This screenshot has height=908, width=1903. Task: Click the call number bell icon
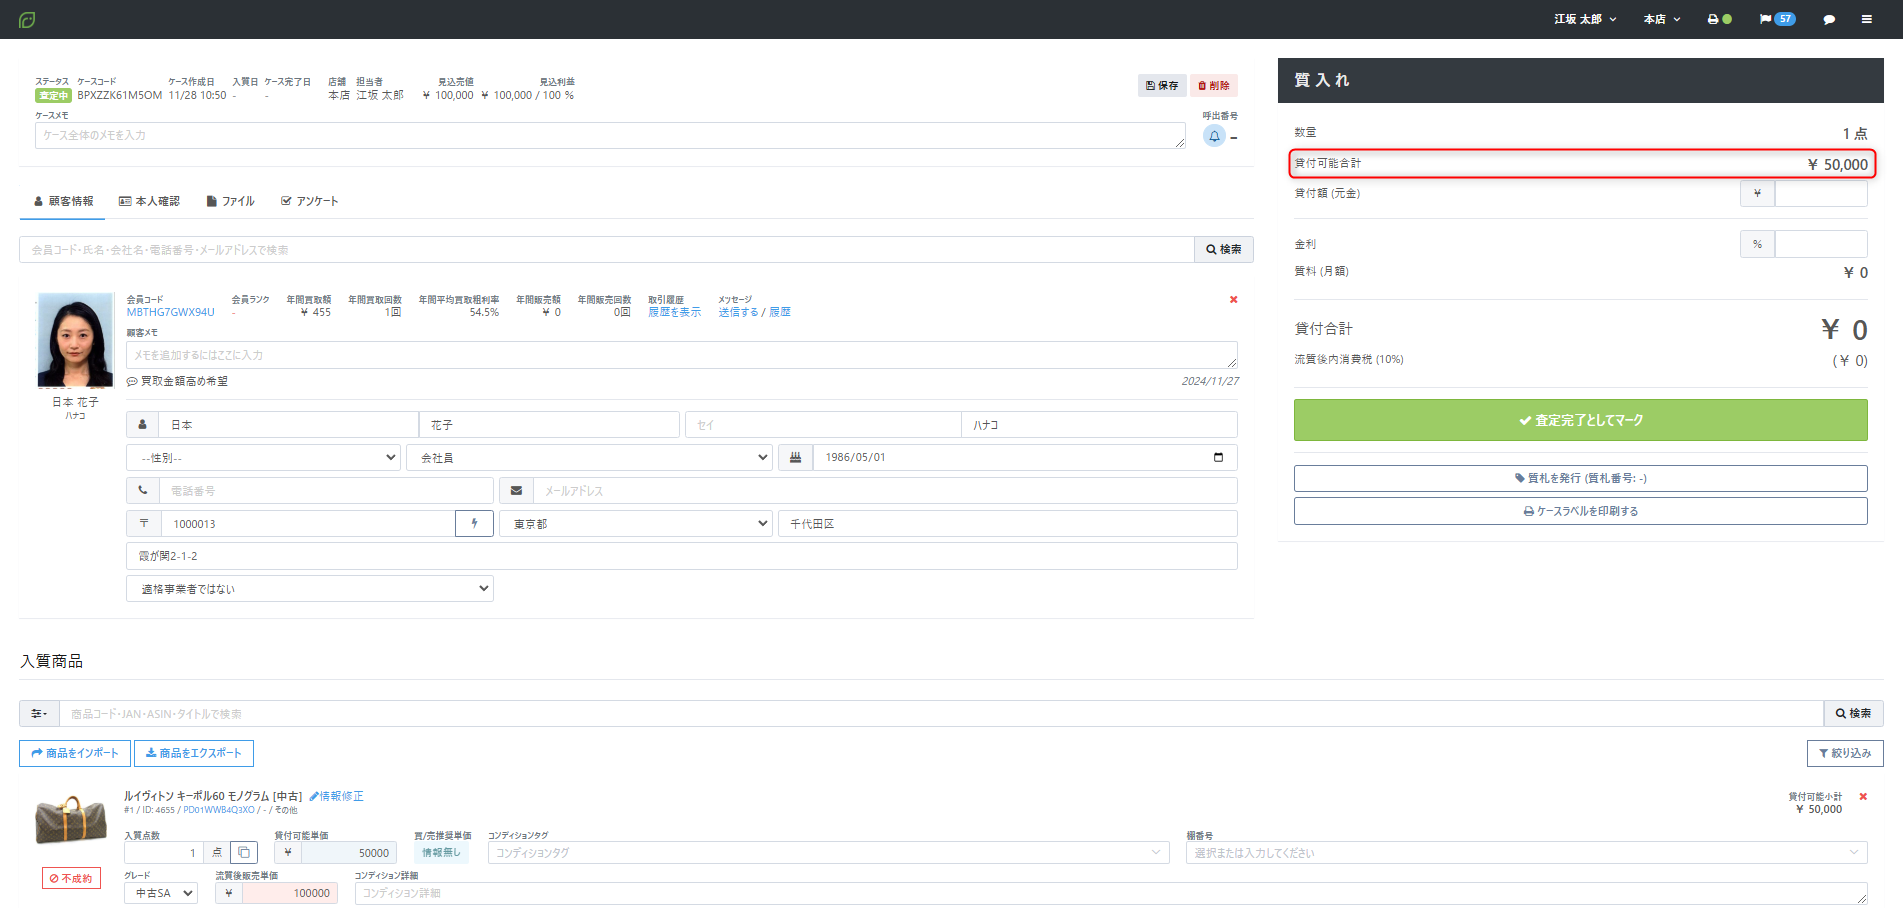tap(1214, 136)
